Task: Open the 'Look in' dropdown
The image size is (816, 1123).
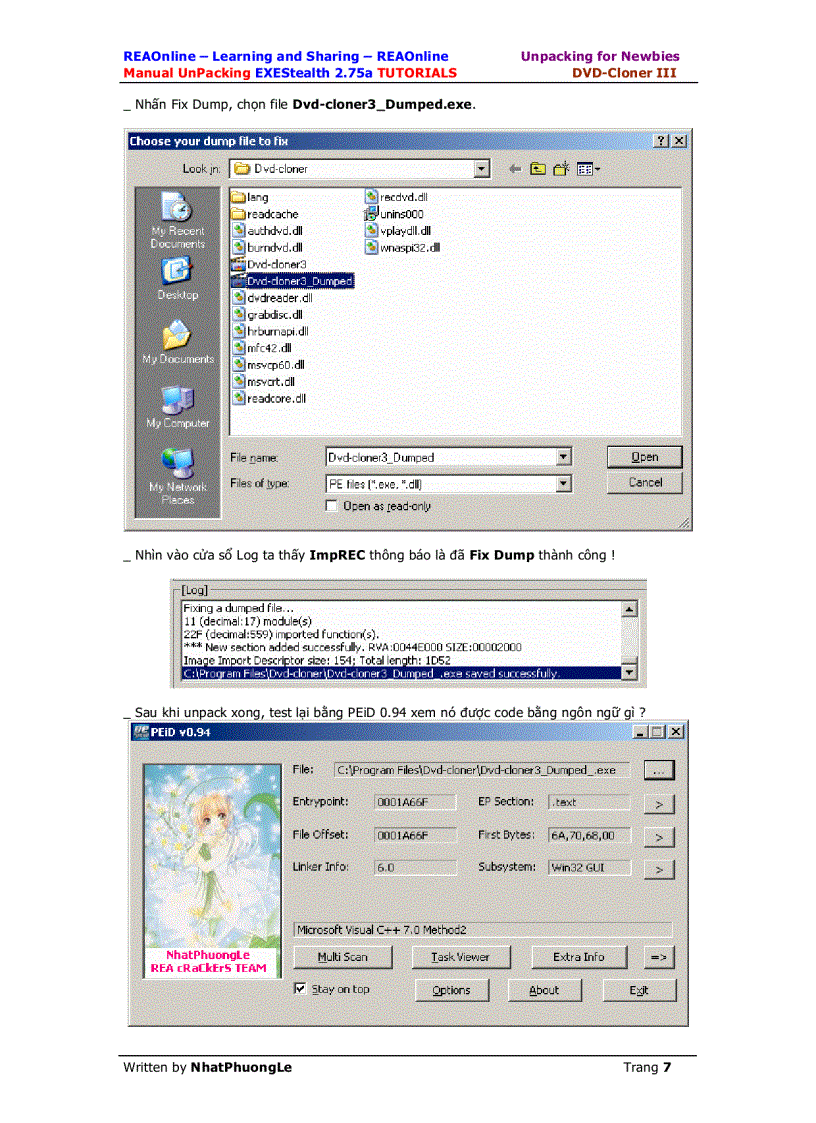Action: click(482, 168)
